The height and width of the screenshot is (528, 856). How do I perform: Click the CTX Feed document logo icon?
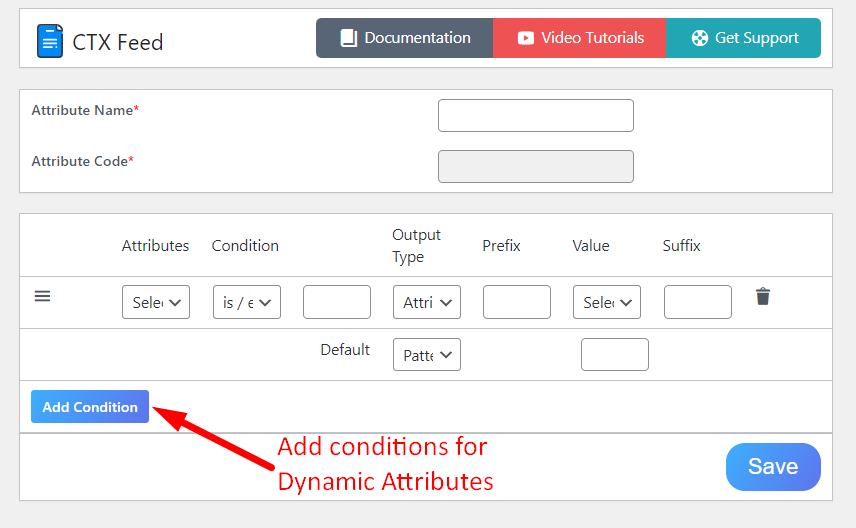pos(49,41)
